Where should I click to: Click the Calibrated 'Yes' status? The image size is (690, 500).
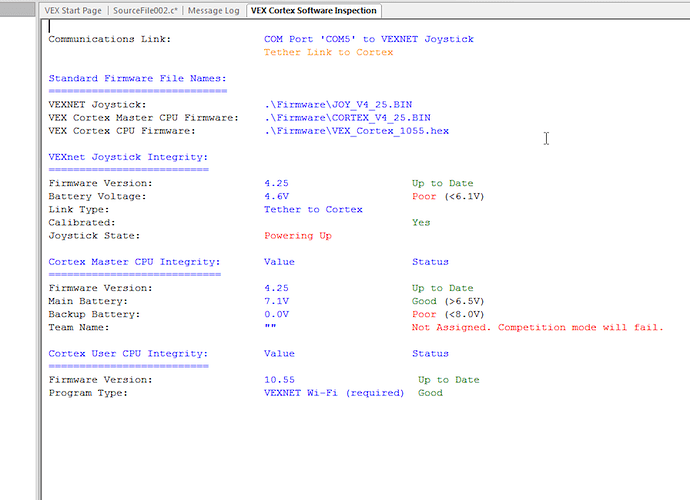[x=421, y=223]
